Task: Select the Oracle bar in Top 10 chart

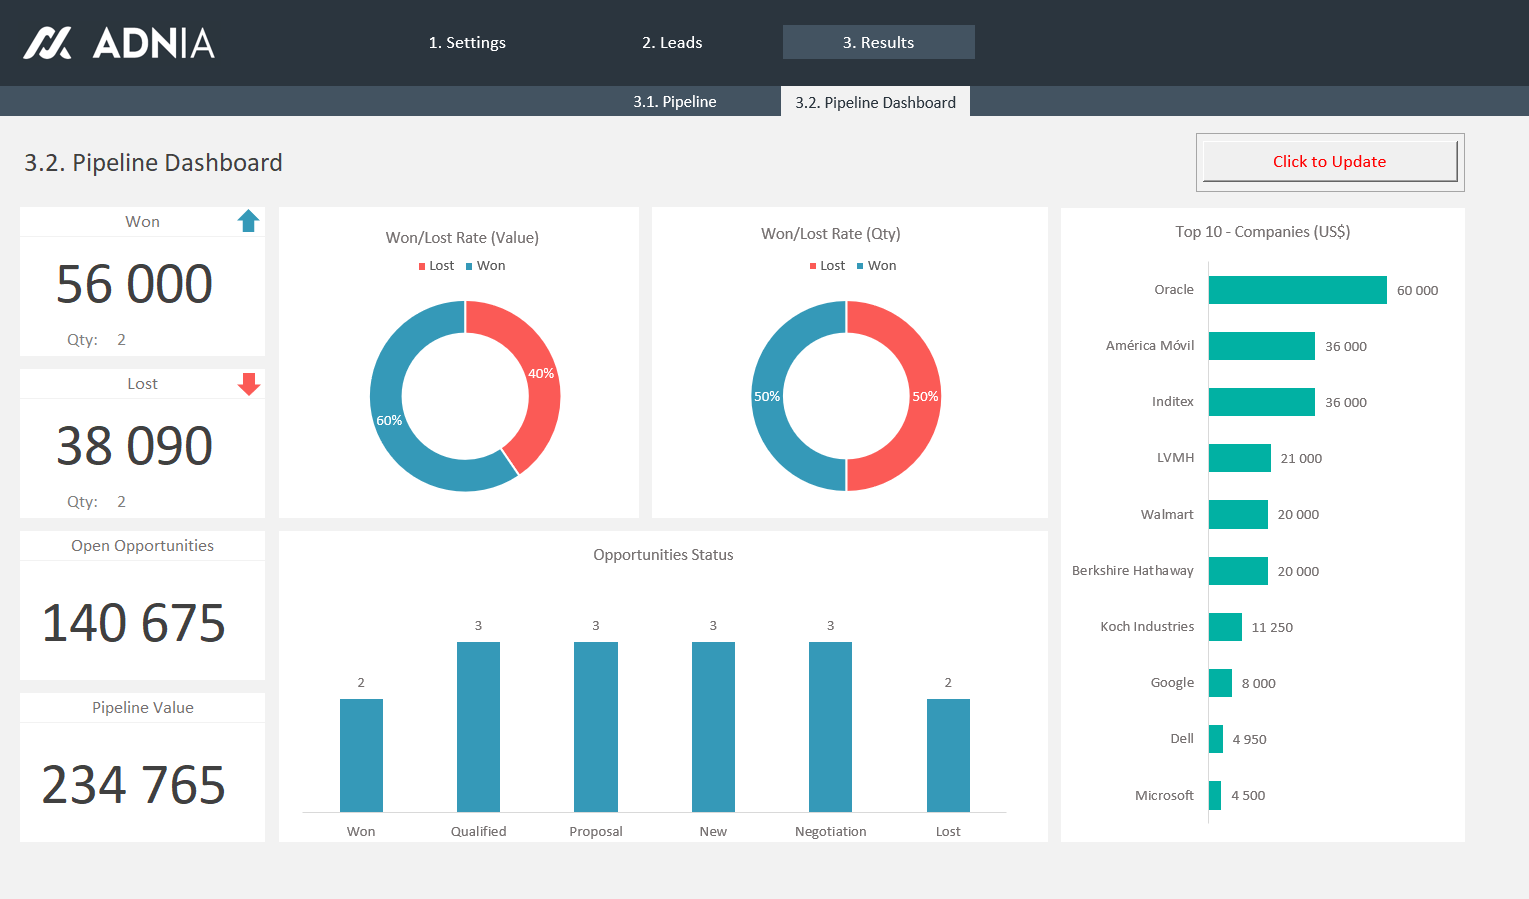Action: click(1296, 289)
